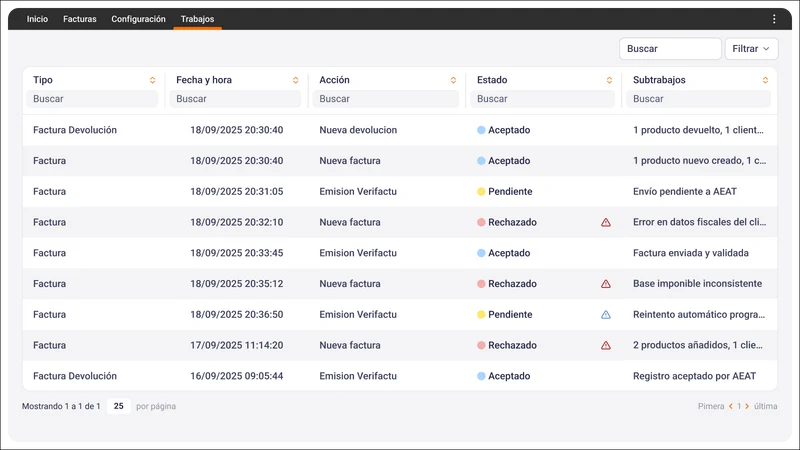
Task: Click blue warning icon on 20:36:50 Pendiente row
Action: click(606, 315)
